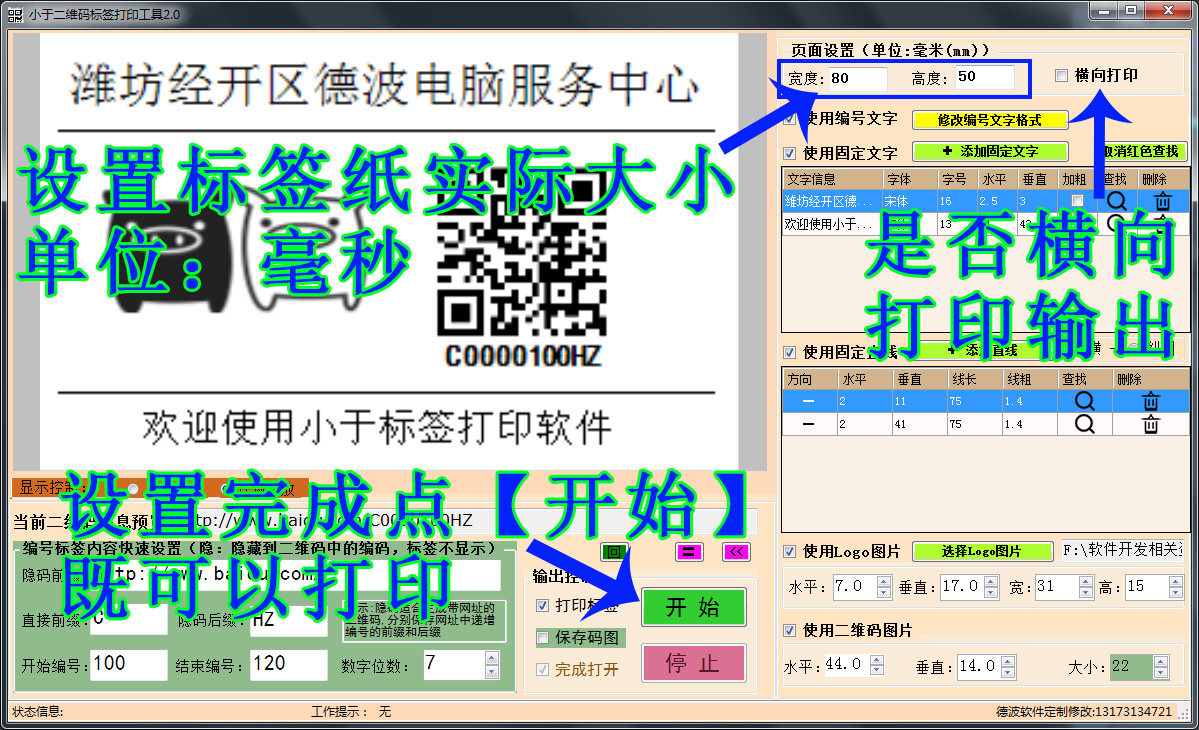Increase QR code size 22 up arrow
Image resolution: width=1199 pixels, height=730 pixels.
tap(1162, 661)
